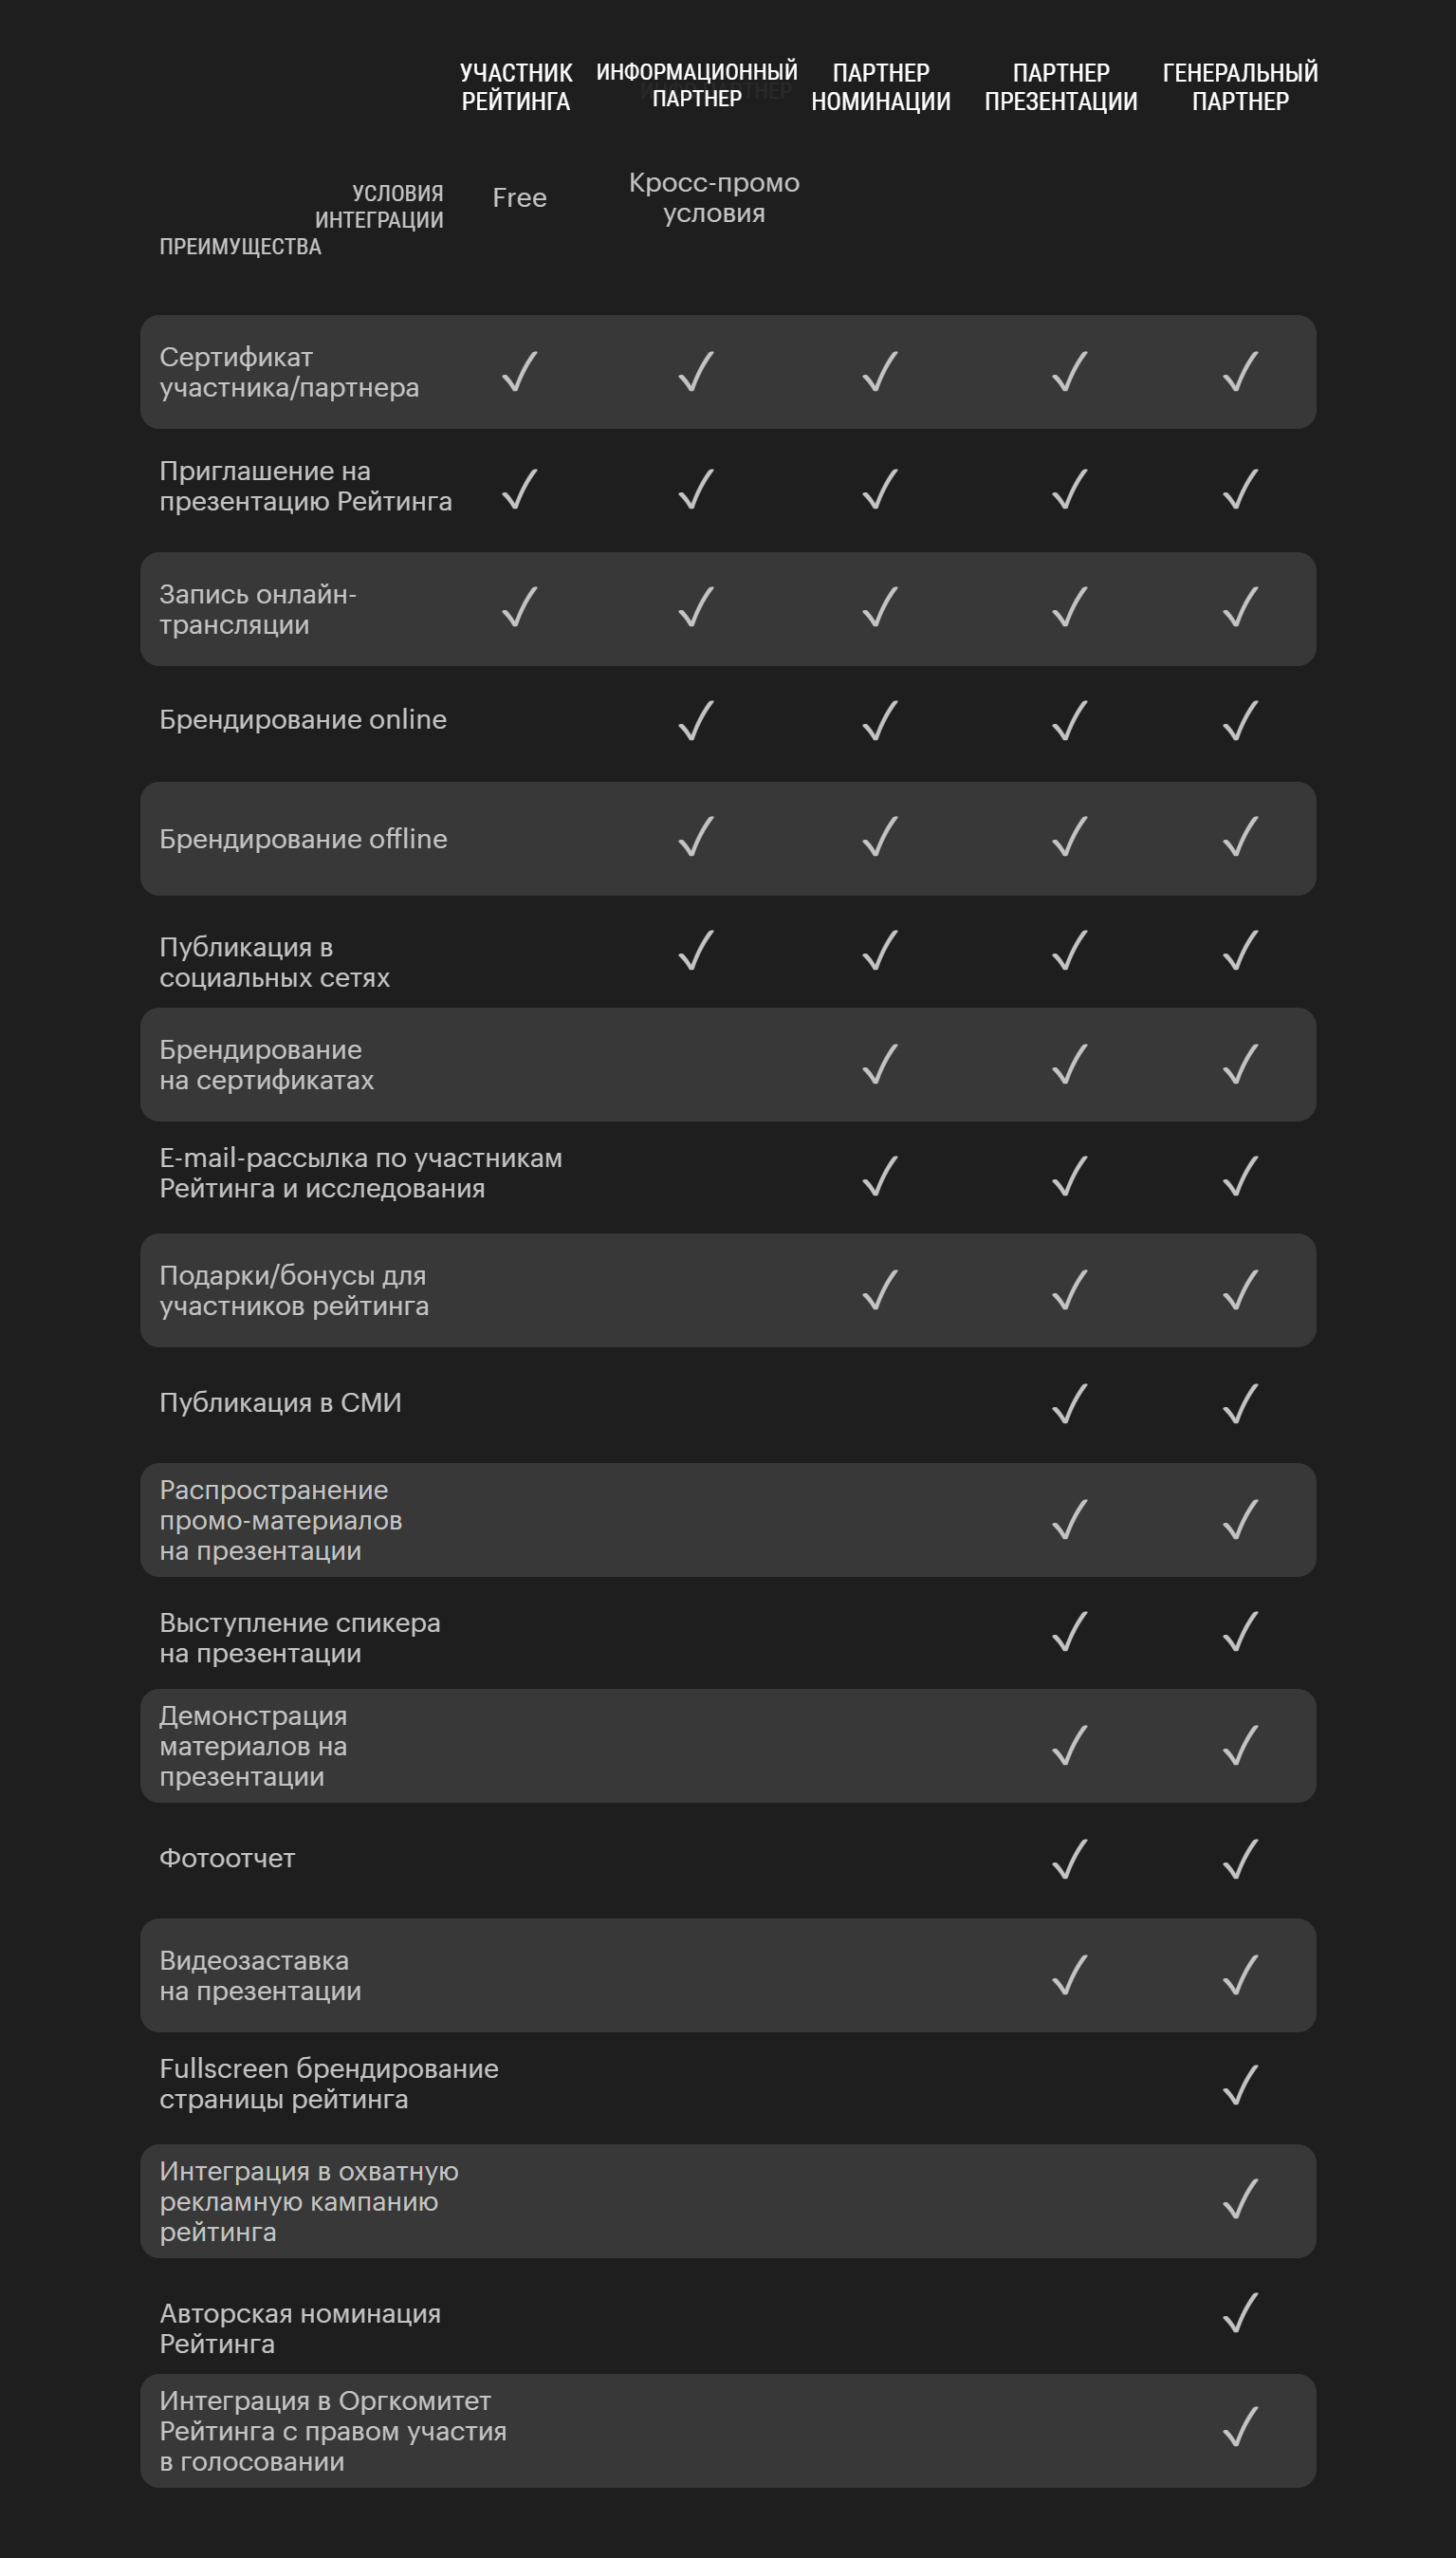This screenshot has width=1456, height=2558.
Task: Click Авторская номинация checkmark for Генеральный партнер
Action: click(1240, 2313)
